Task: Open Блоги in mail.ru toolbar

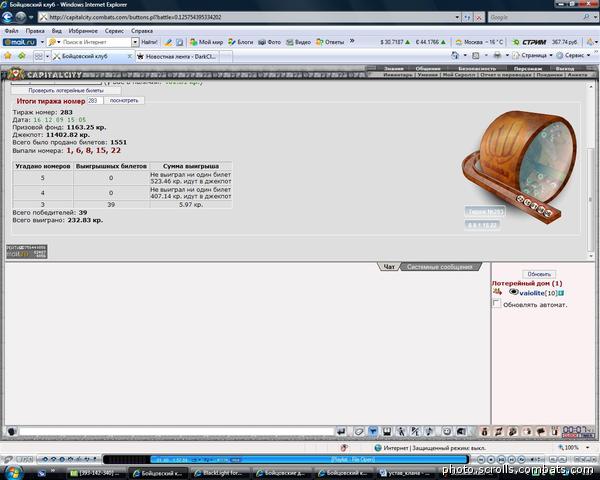Action: click(x=240, y=42)
